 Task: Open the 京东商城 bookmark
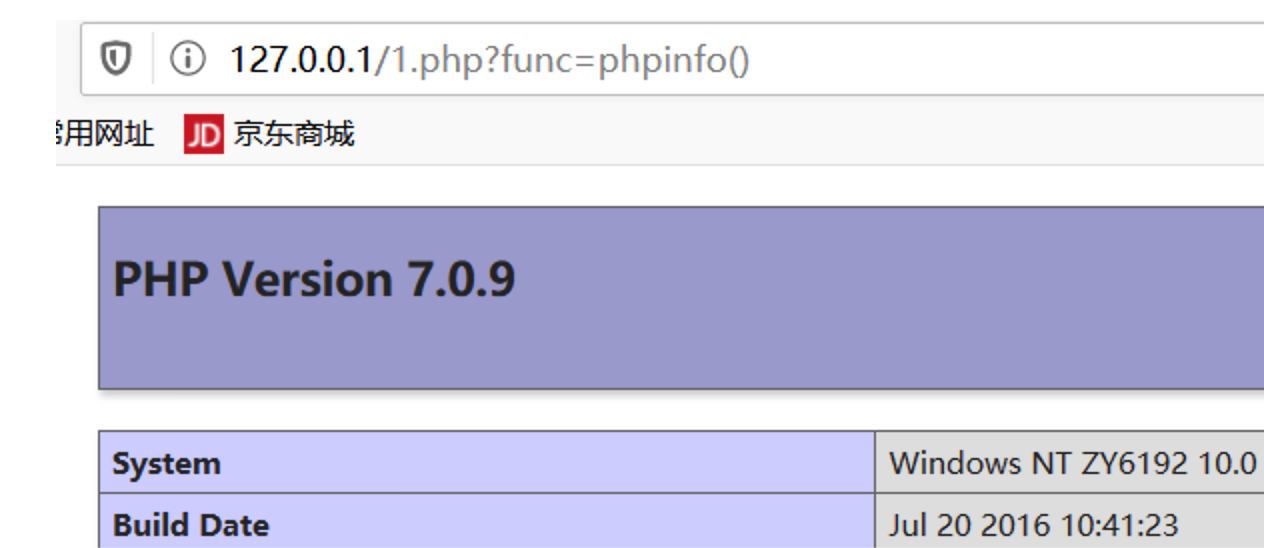point(293,134)
